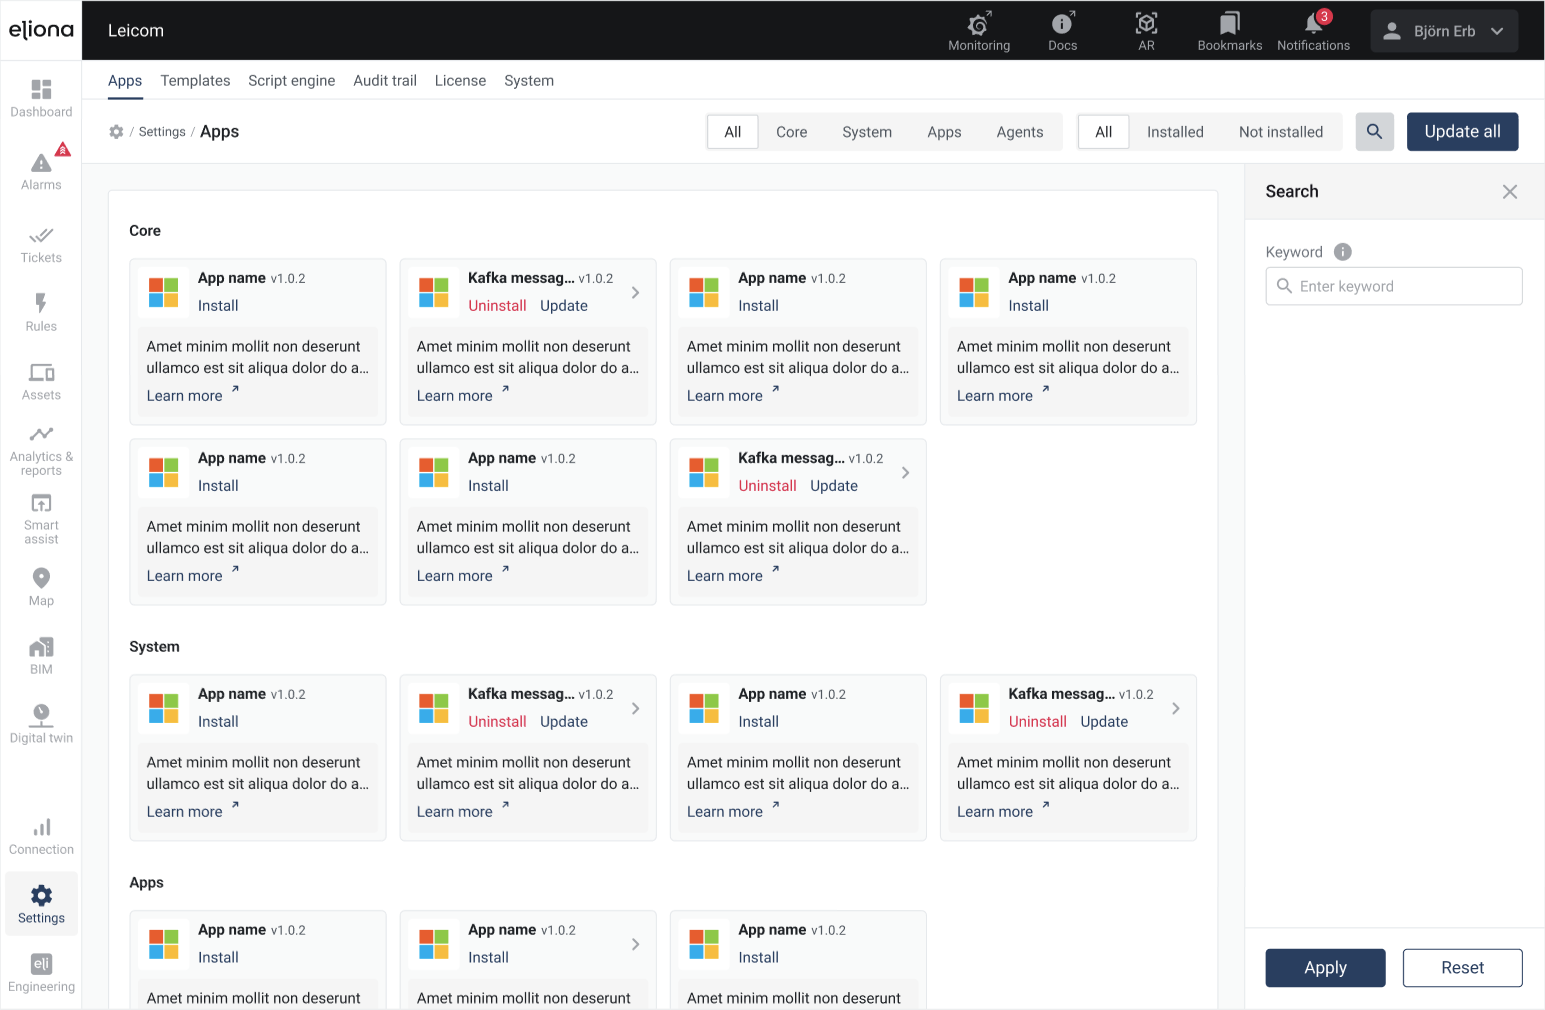
Task: Click the magnifier search button beside Update all
Action: tap(1374, 132)
